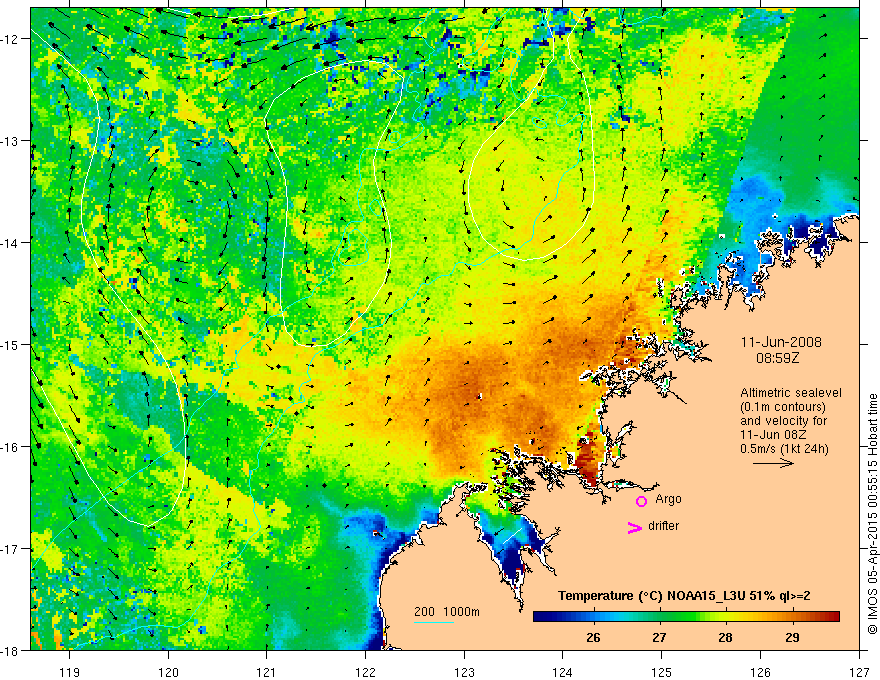The height and width of the screenshot is (680, 880).
Task: Click longitude axis label 126
Action: tap(760, 672)
